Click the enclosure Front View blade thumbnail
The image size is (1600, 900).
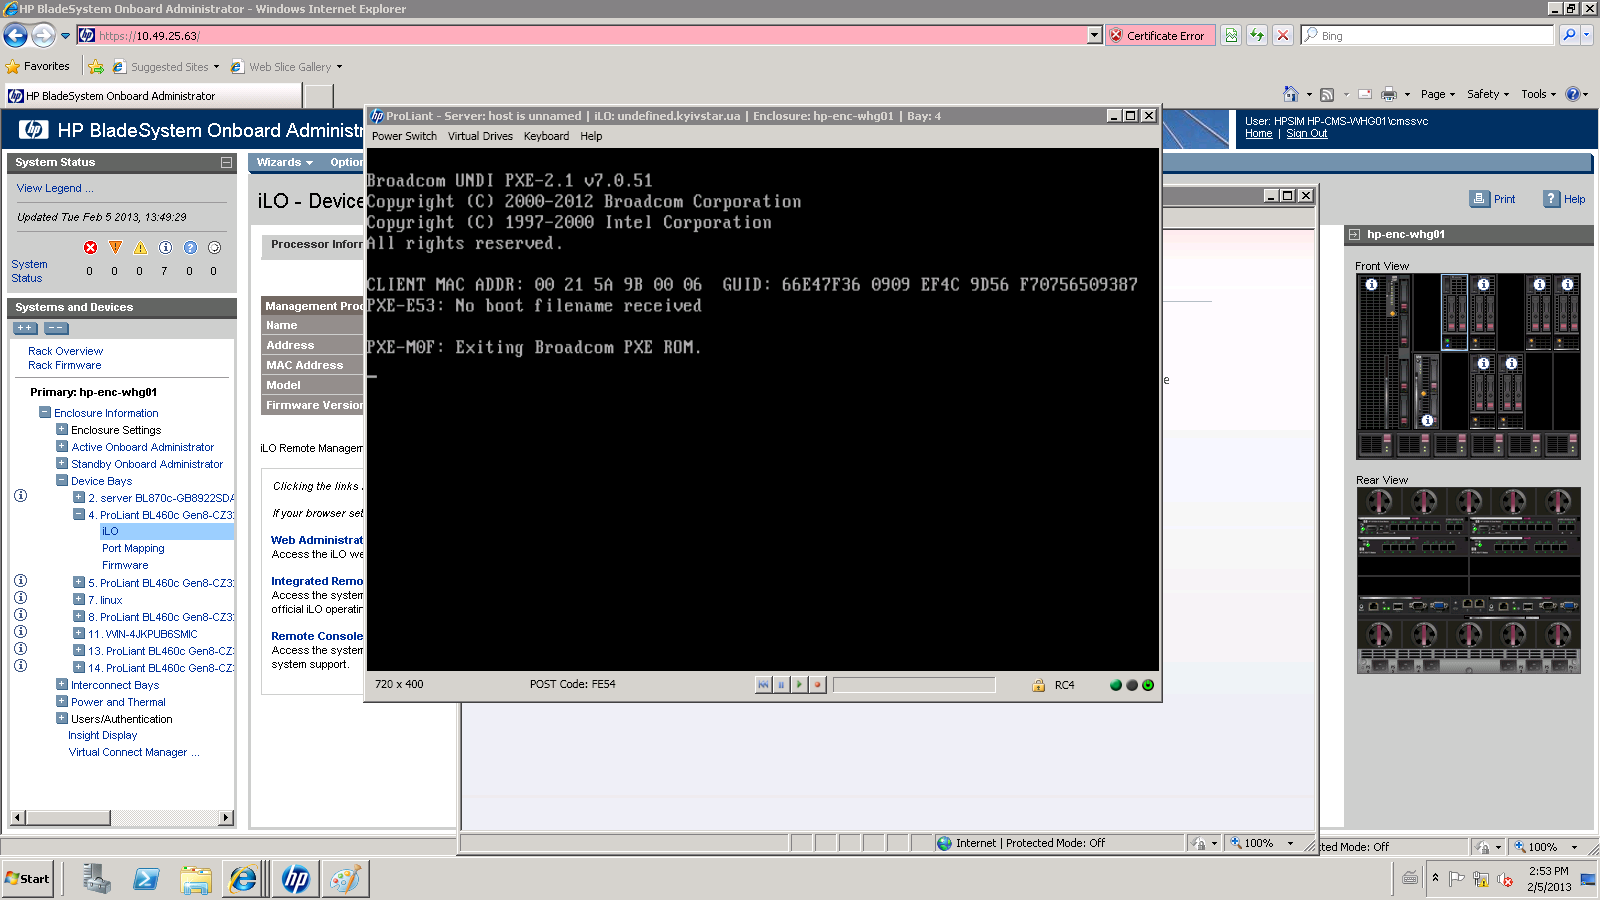click(x=1468, y=366)
